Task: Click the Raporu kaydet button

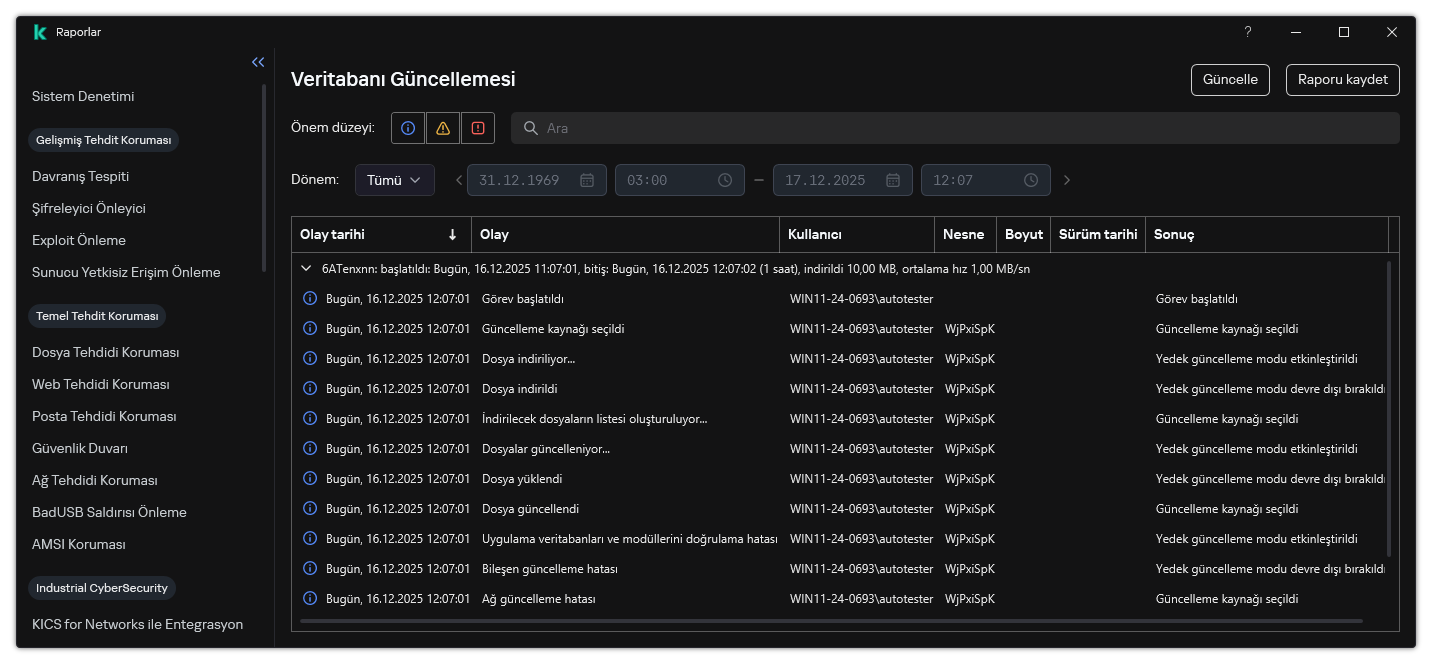Action: (x=1342, y=80)
